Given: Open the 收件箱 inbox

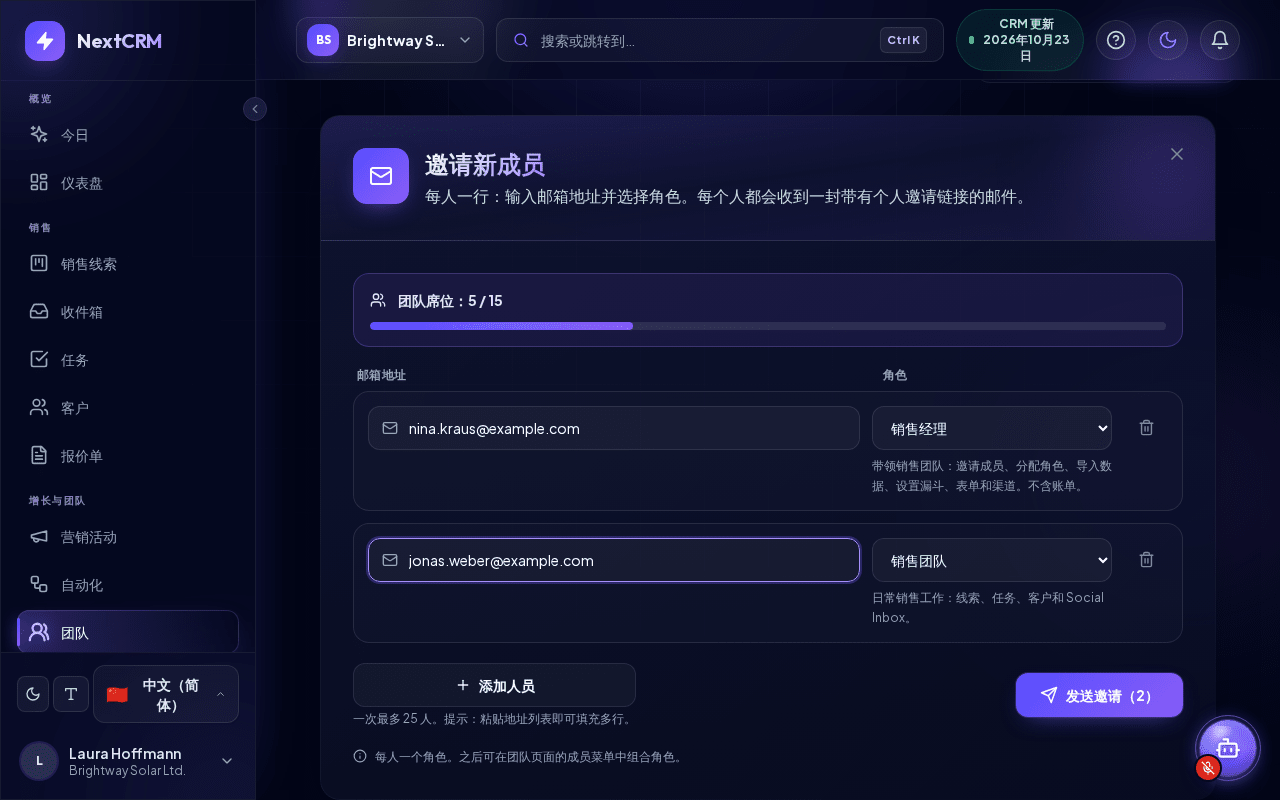Looking at the screenshot, I should click(128, 312).
